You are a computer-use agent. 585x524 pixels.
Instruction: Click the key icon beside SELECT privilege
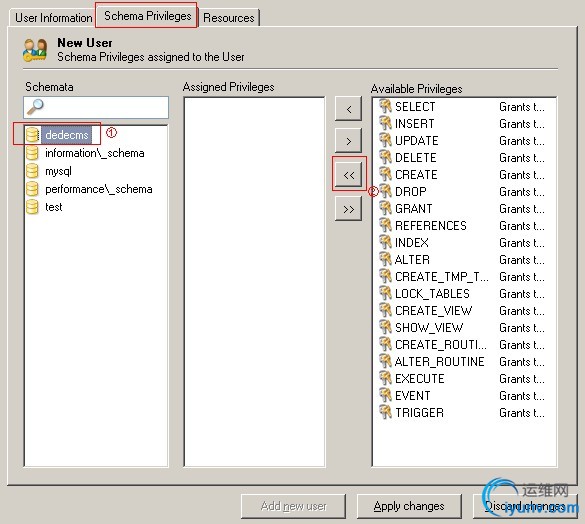385,106
